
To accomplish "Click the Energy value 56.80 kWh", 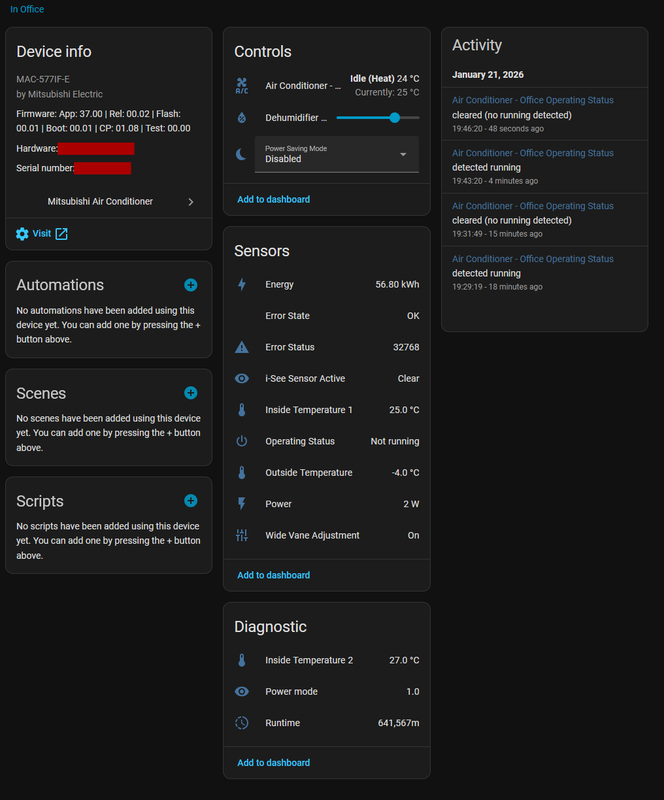I will (397, 285).
